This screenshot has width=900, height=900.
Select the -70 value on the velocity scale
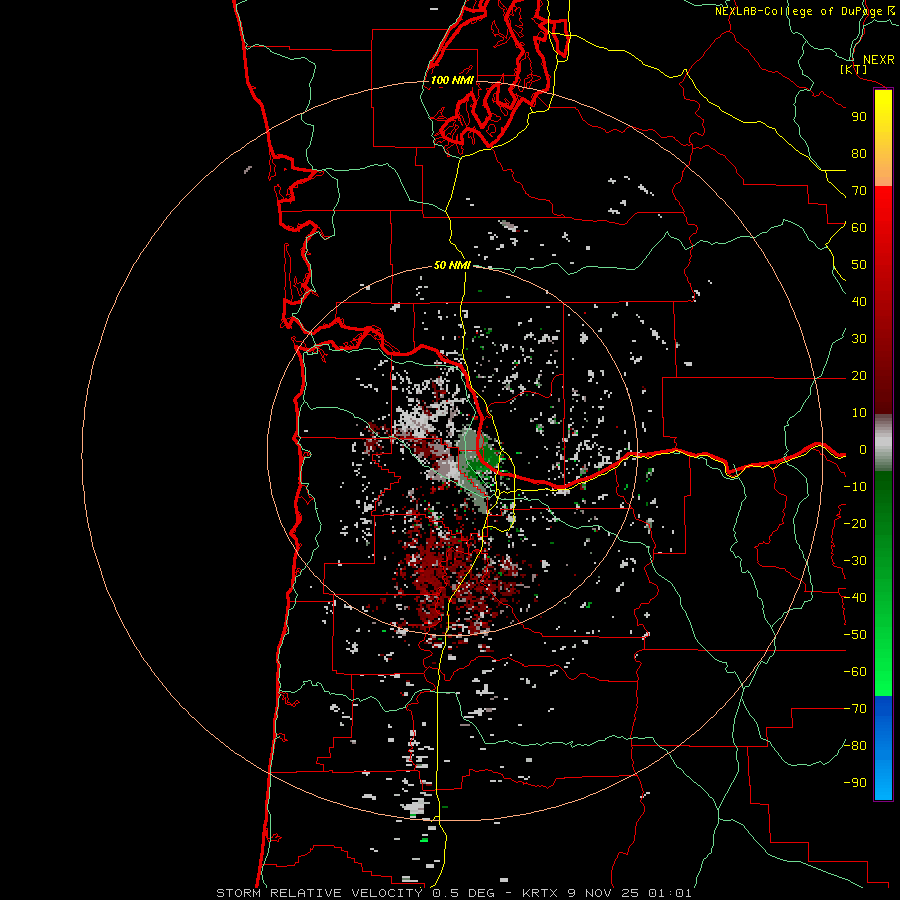tap(855, 709)
